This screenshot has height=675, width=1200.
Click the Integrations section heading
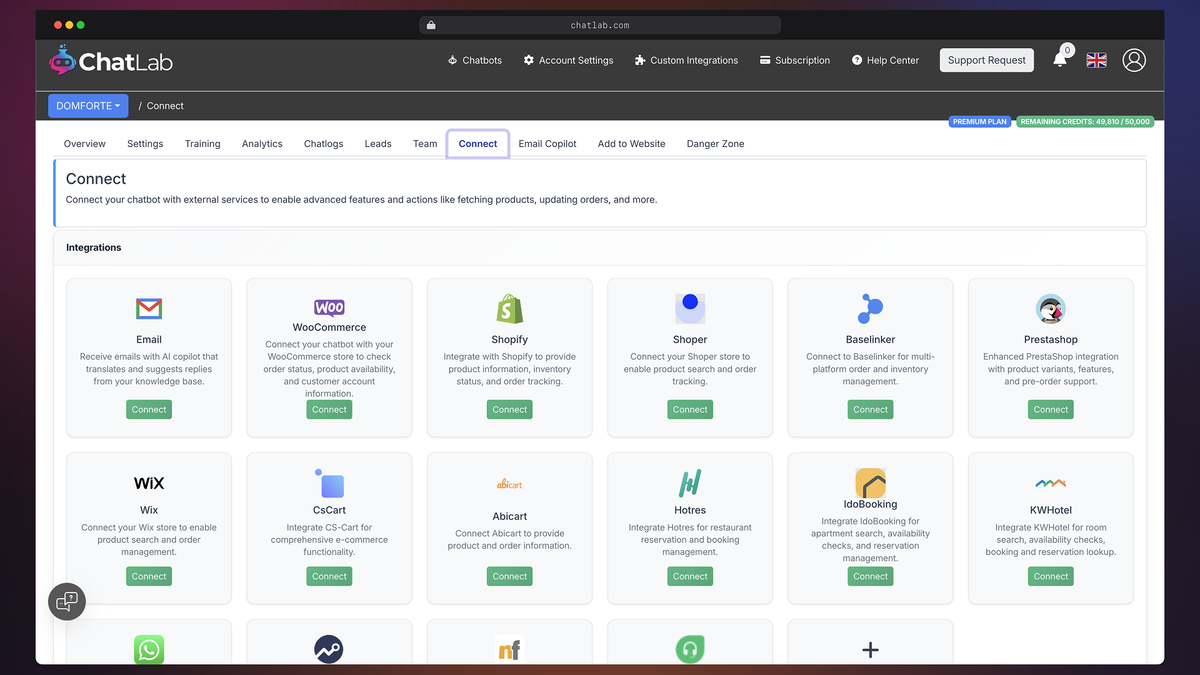point(94,247)
